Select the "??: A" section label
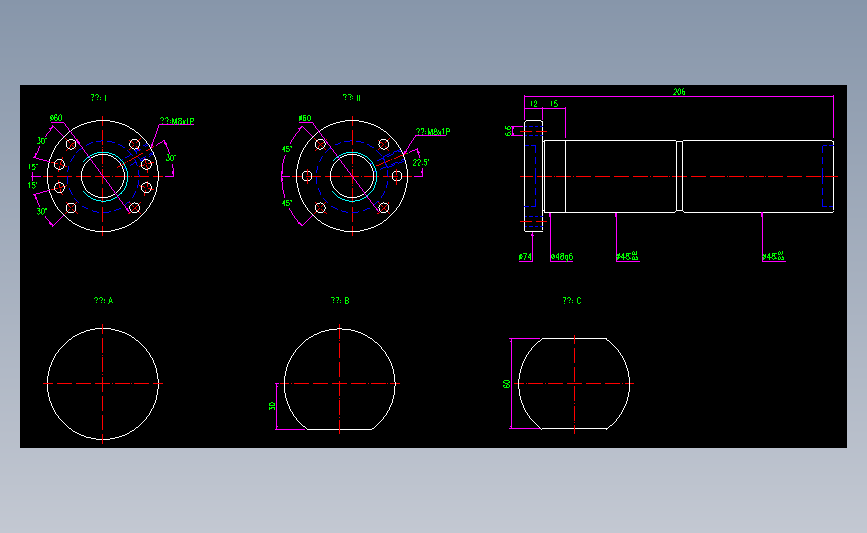Screen dimensions: 867x533 click(x=103, y=301)
